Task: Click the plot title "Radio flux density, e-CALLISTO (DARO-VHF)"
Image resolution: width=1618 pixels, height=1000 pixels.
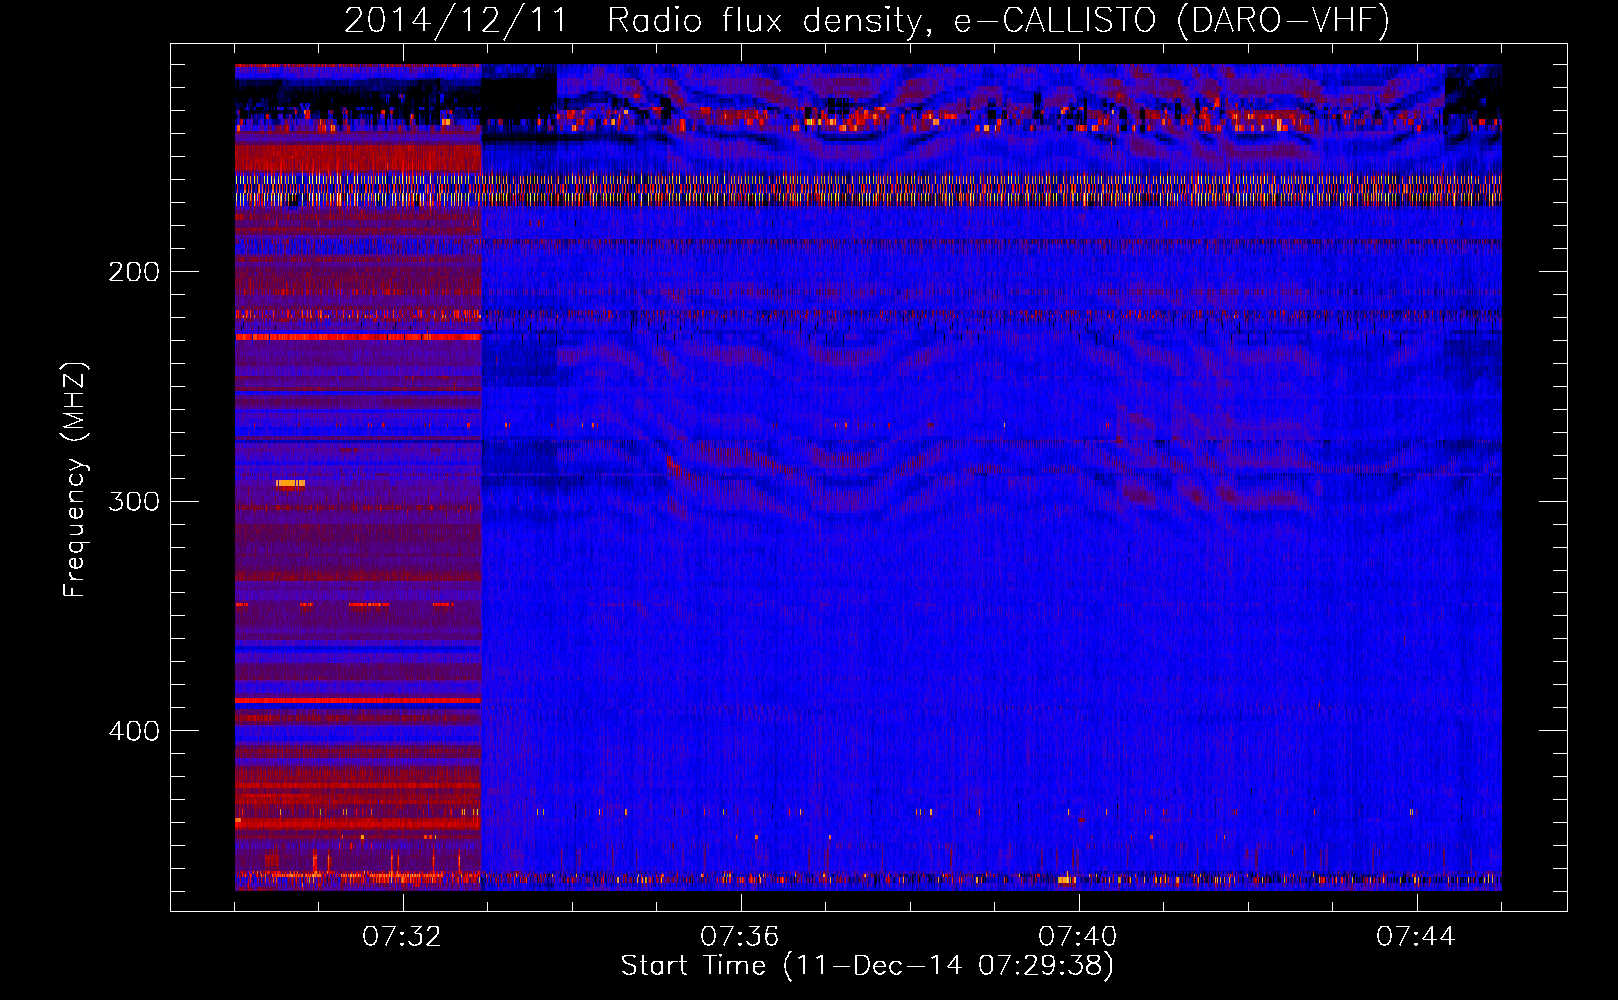Action: point(998,20)
